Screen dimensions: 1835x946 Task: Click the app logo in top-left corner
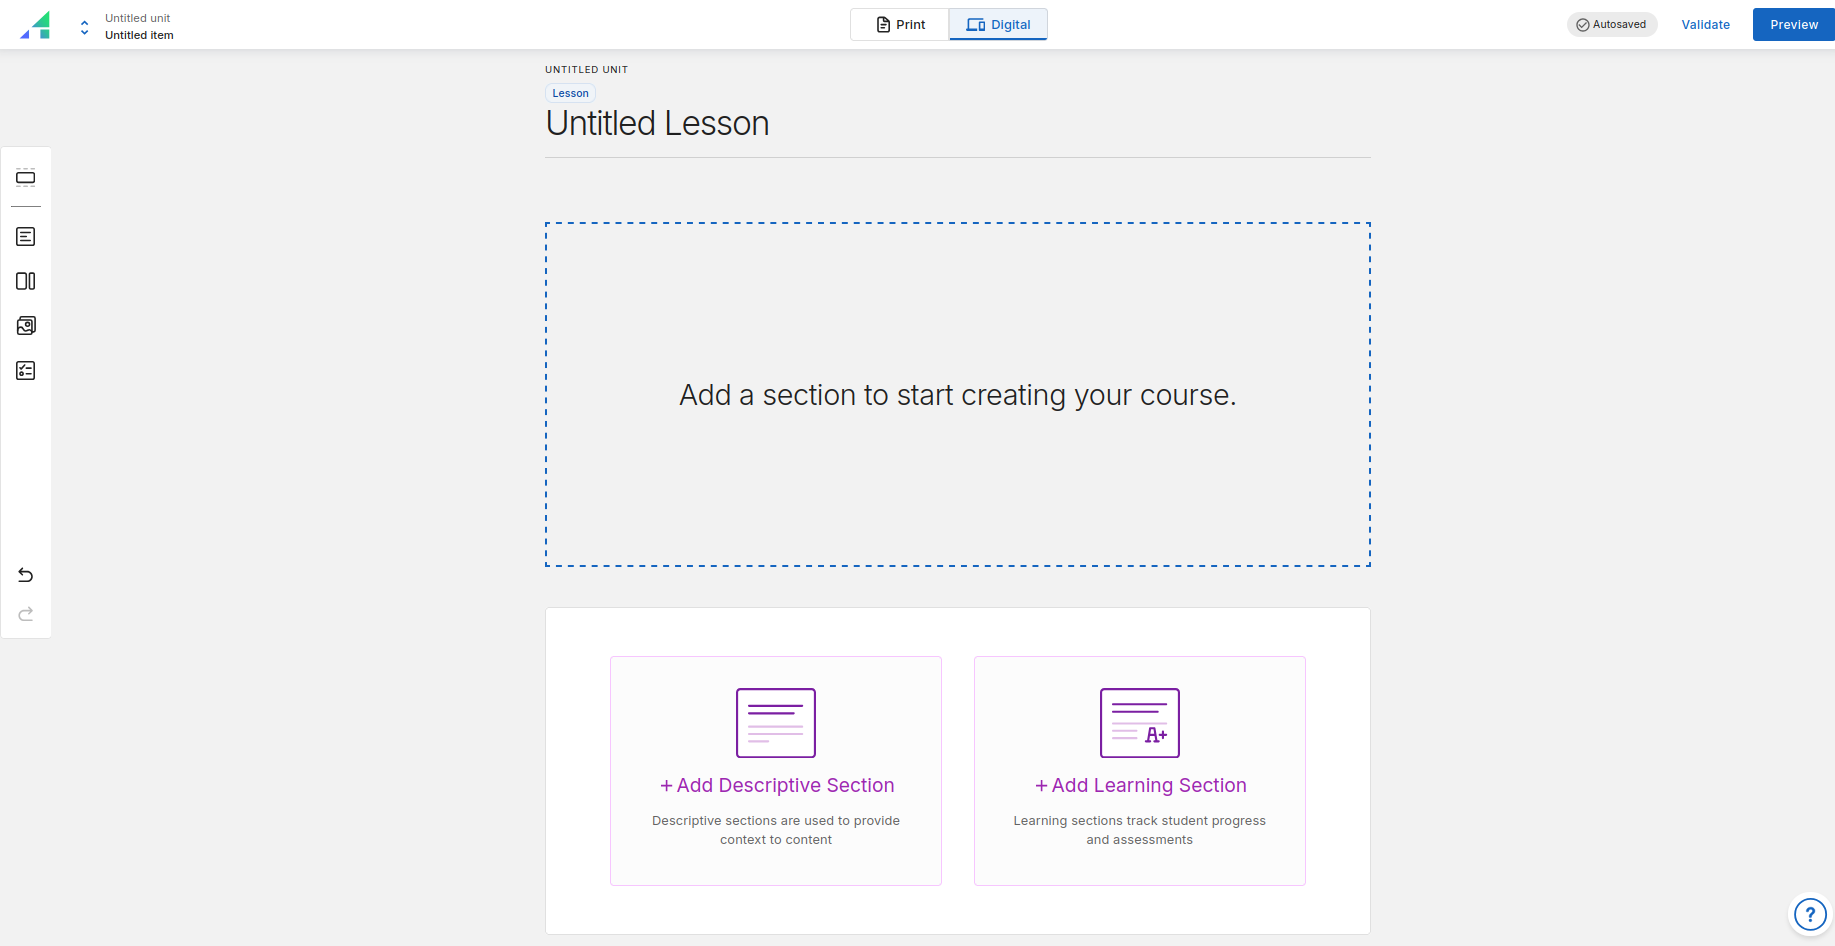35,25
